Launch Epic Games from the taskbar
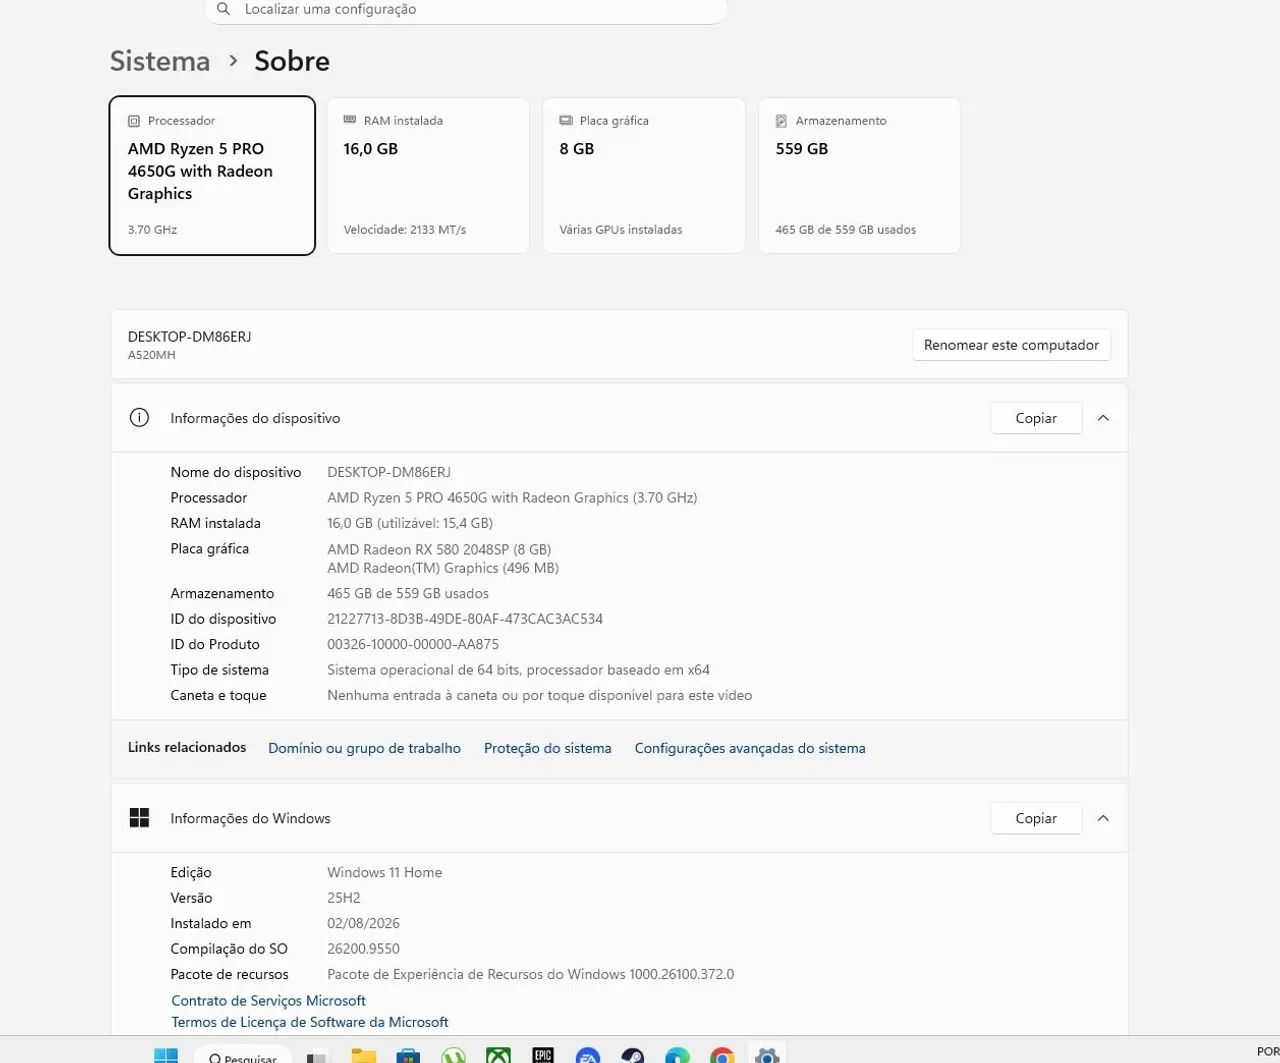This screenshot has width=1280, height=1063. tap(543, 1056)
